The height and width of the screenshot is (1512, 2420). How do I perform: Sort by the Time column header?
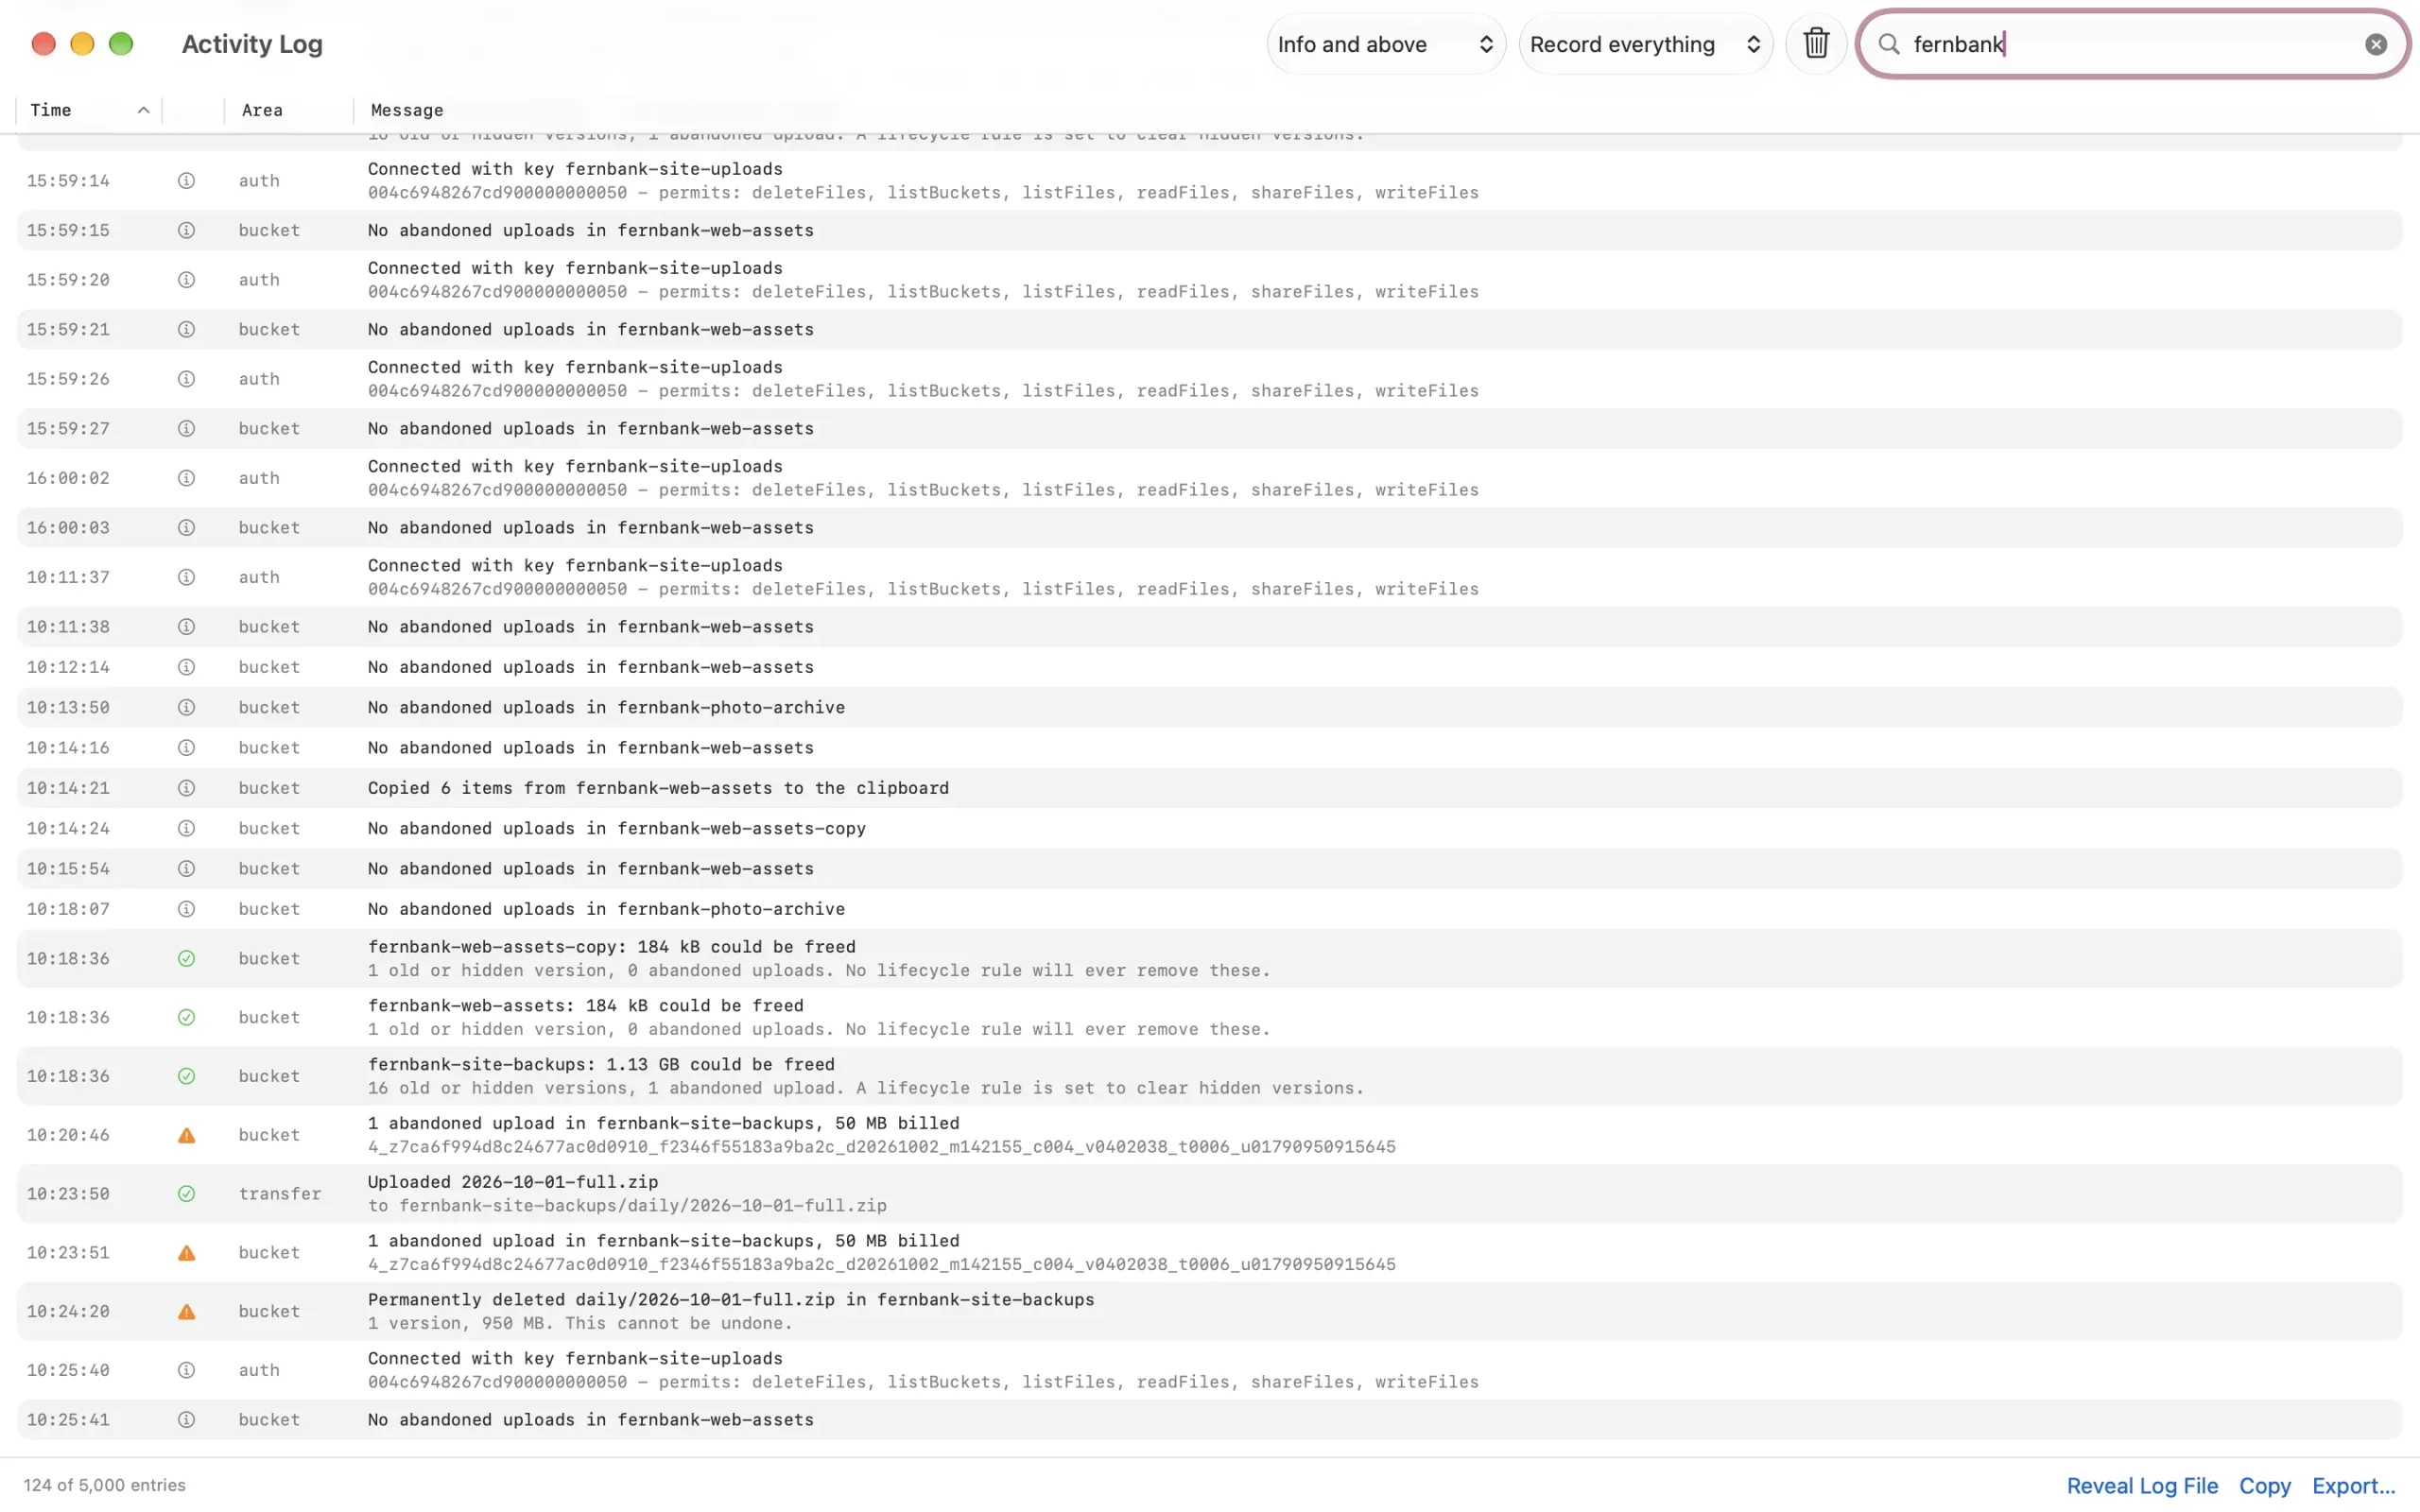point(89,110)
